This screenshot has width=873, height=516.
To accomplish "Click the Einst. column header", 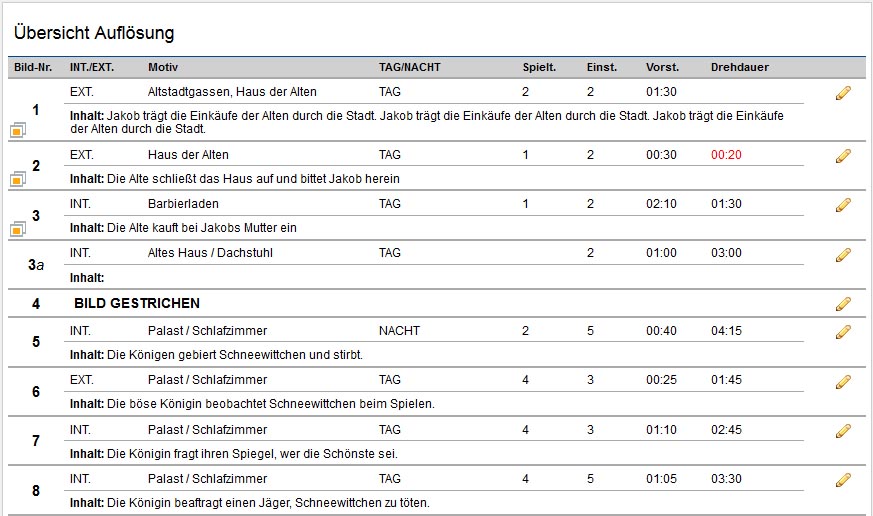I will point(602,67).
